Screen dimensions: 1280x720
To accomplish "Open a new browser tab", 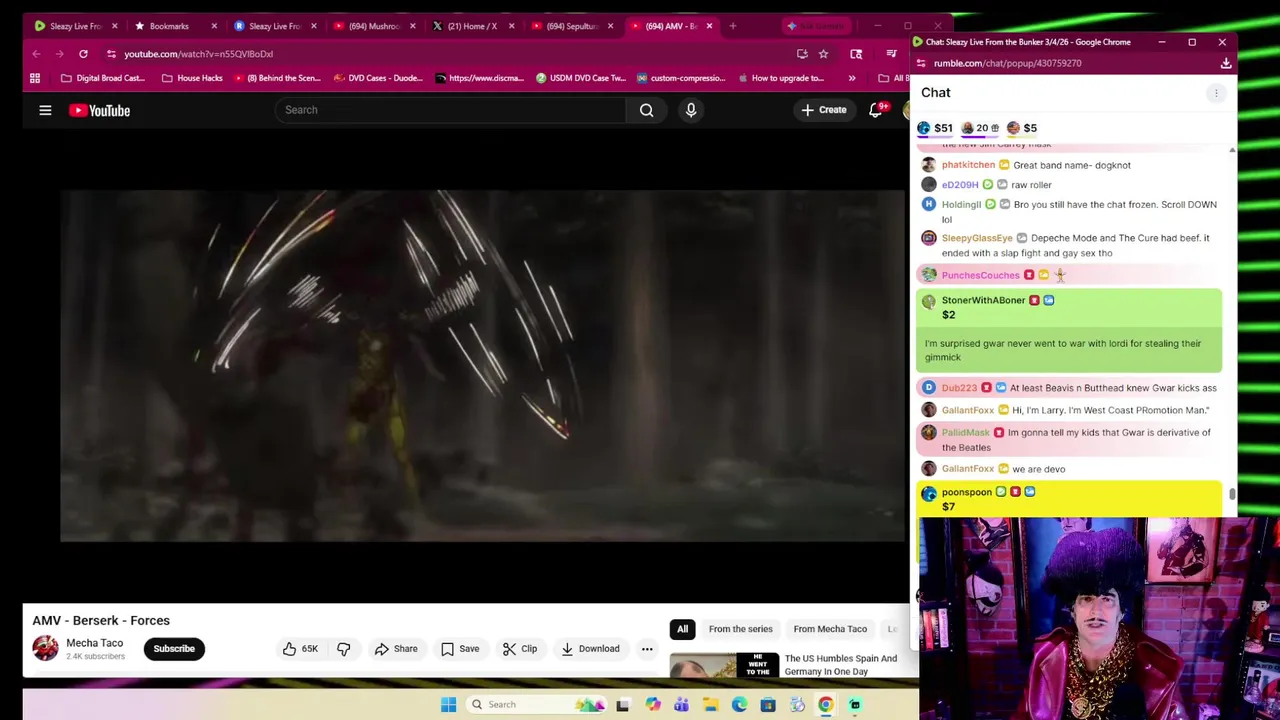I will 732,26.
